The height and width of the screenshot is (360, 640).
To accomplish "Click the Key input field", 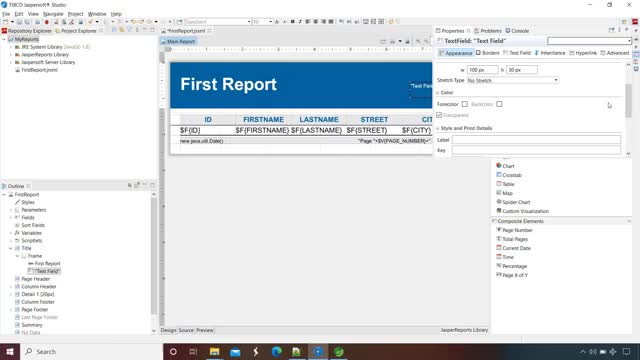I will [536, 150].
